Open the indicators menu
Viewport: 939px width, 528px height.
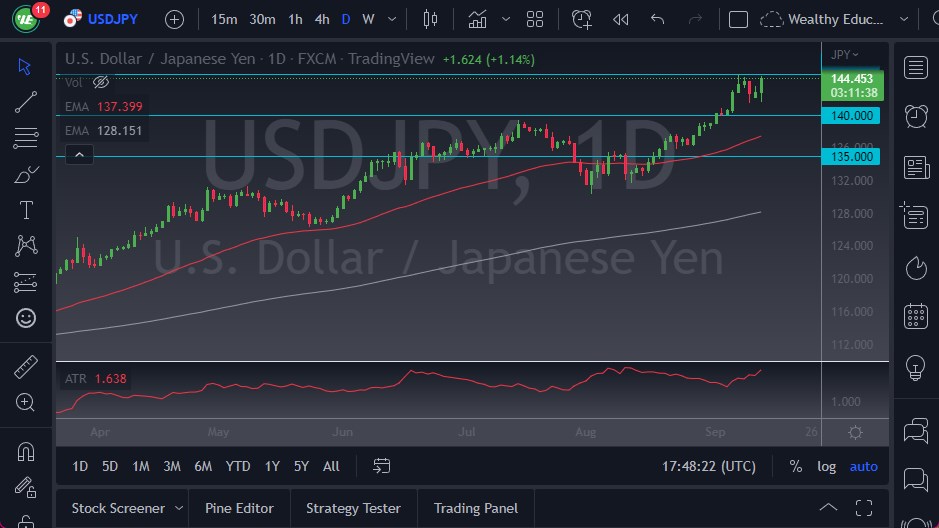[477, 20]
